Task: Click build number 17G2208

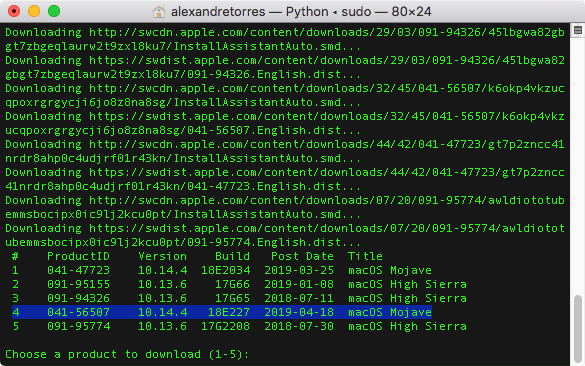Action: pyautogui.click(x=226, y=326)
